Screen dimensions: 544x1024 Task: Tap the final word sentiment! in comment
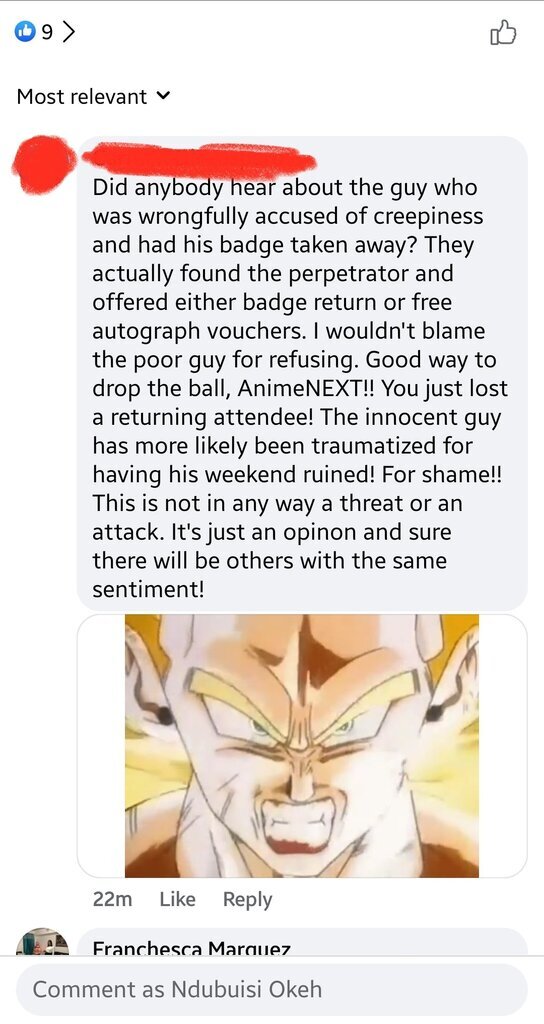click(x=148, y=590)
